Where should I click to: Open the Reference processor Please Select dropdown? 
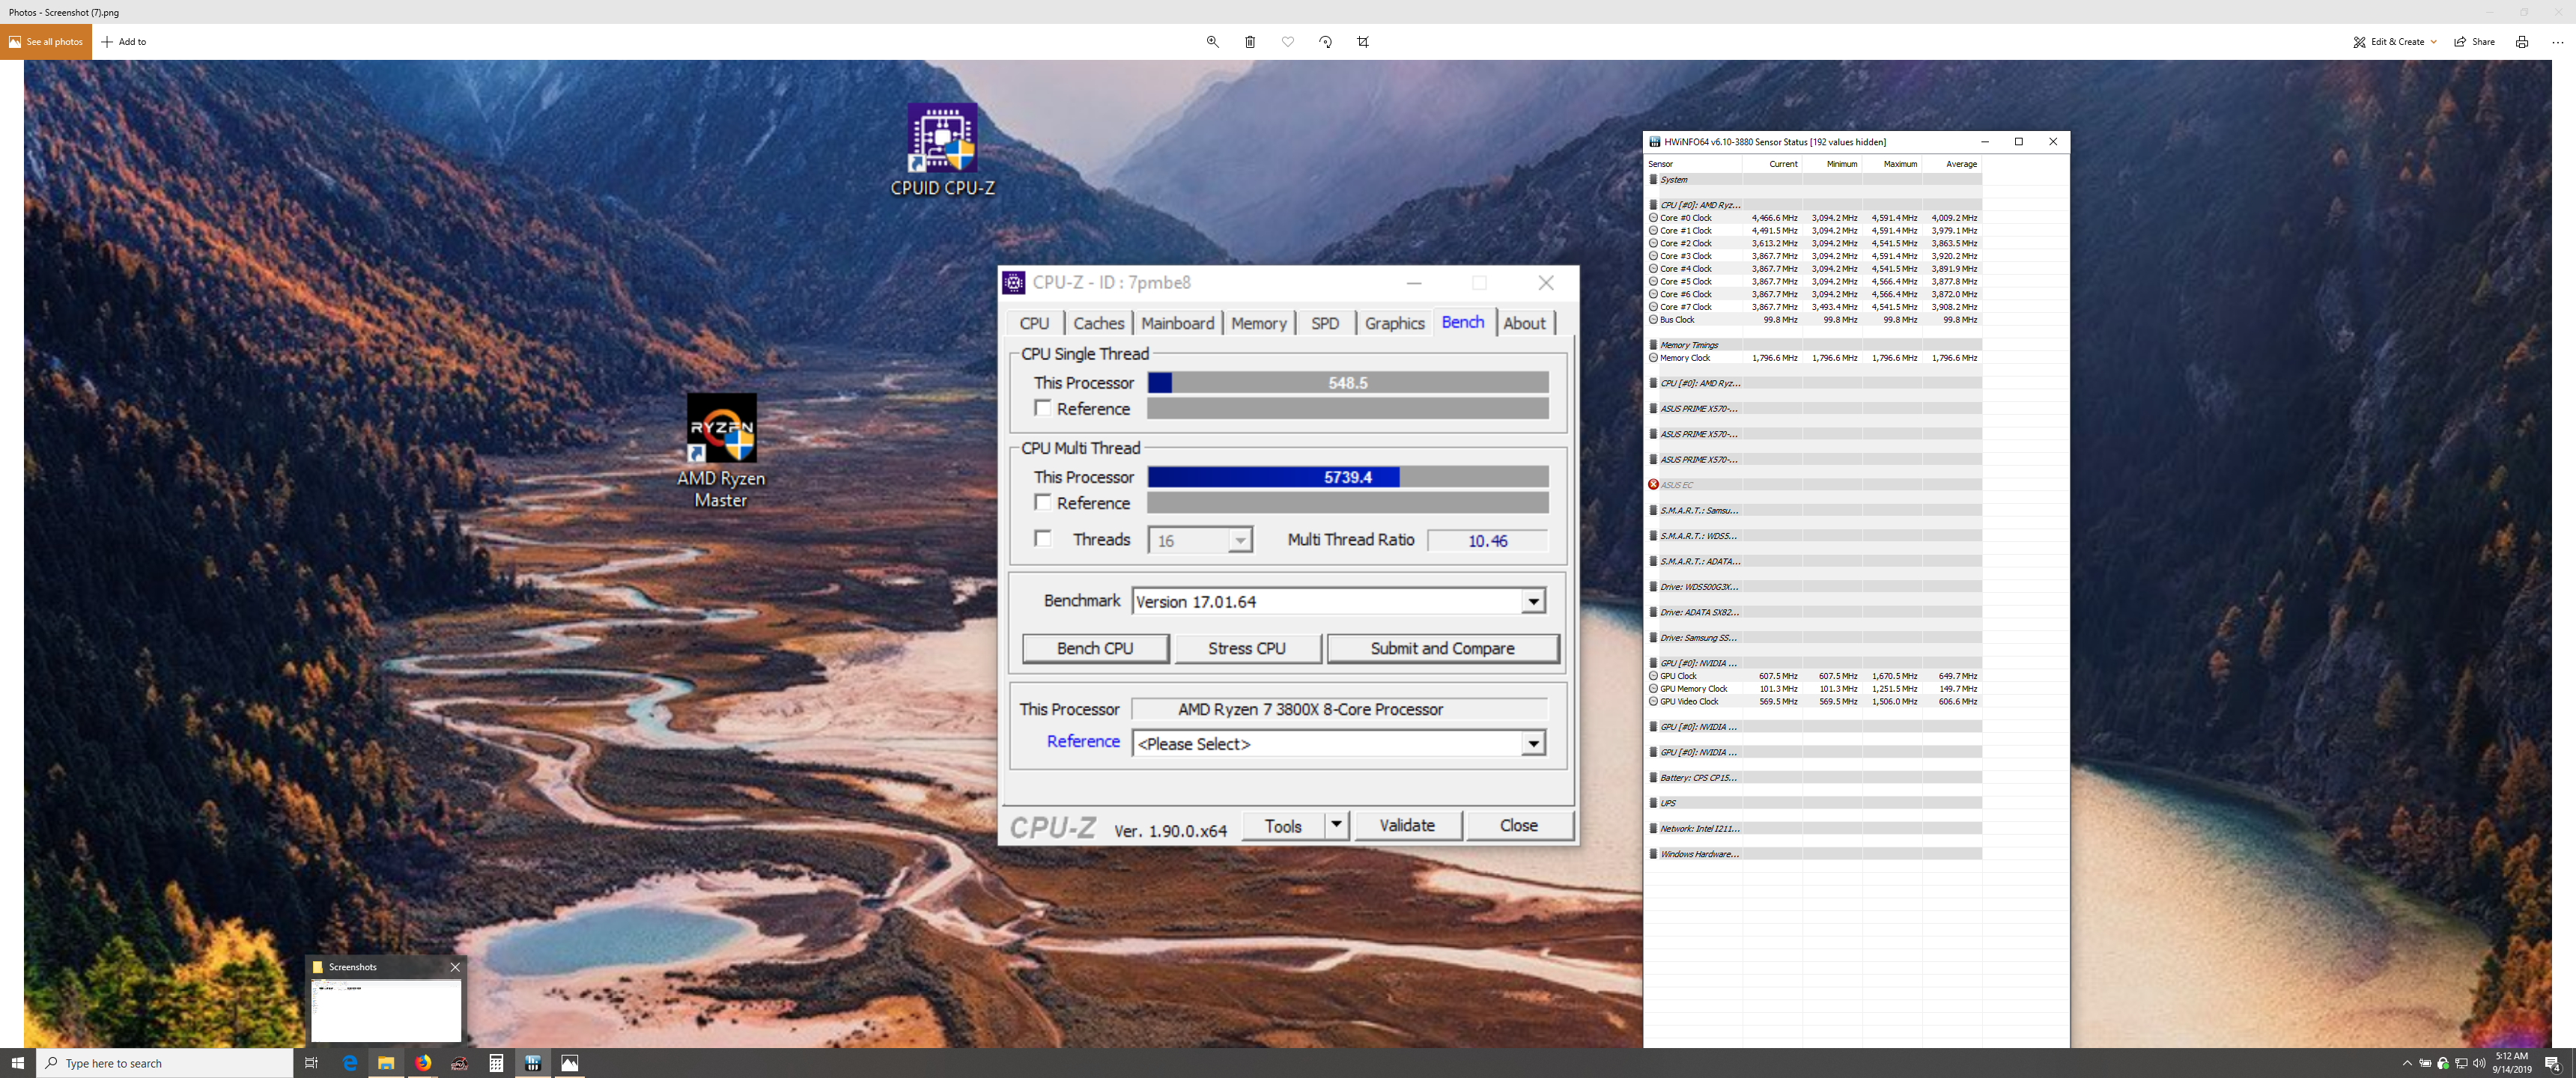click(x=1533, y=743)
